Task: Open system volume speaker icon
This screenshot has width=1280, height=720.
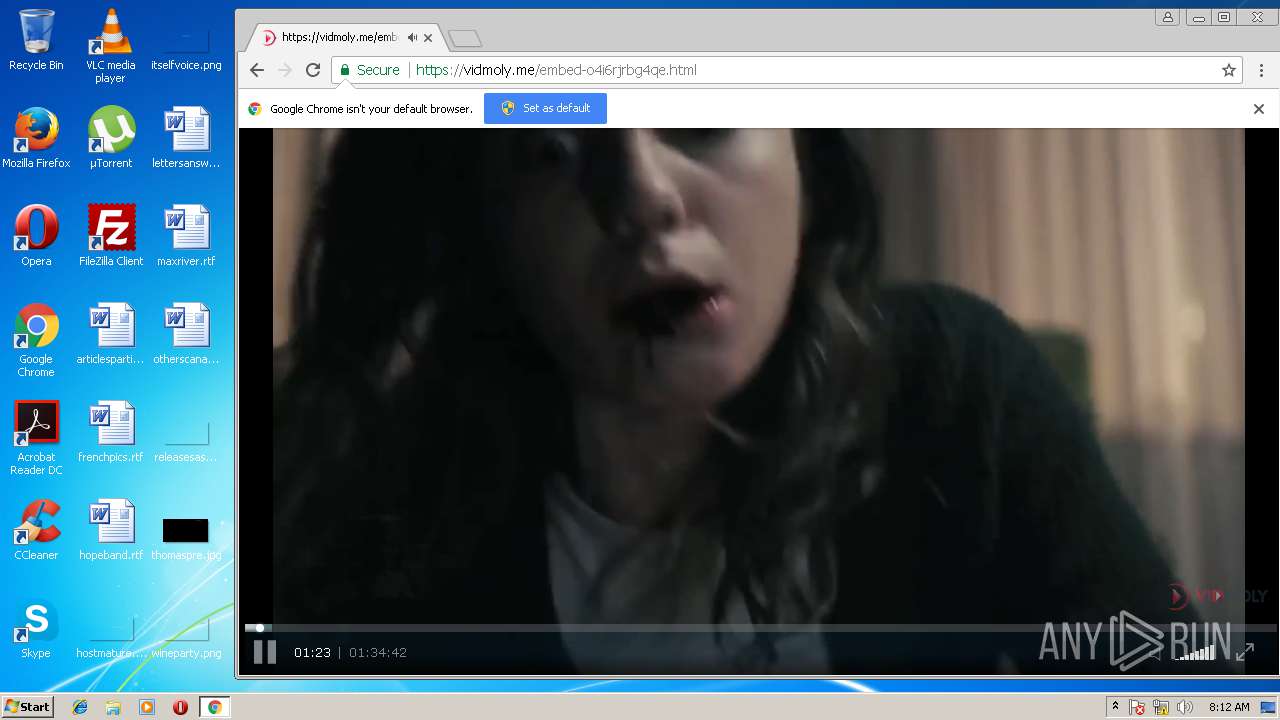Action: coord(1185,708)
